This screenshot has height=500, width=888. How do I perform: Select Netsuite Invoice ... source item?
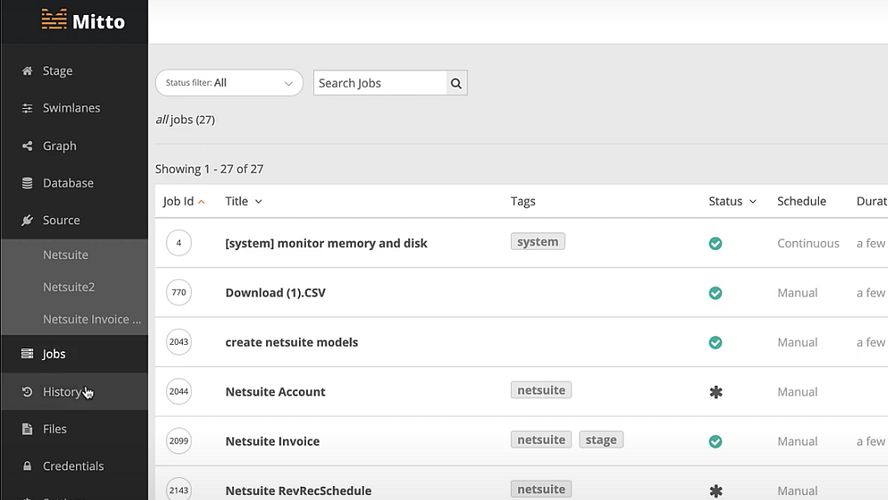pyautogui.click(x=92, y=319)
